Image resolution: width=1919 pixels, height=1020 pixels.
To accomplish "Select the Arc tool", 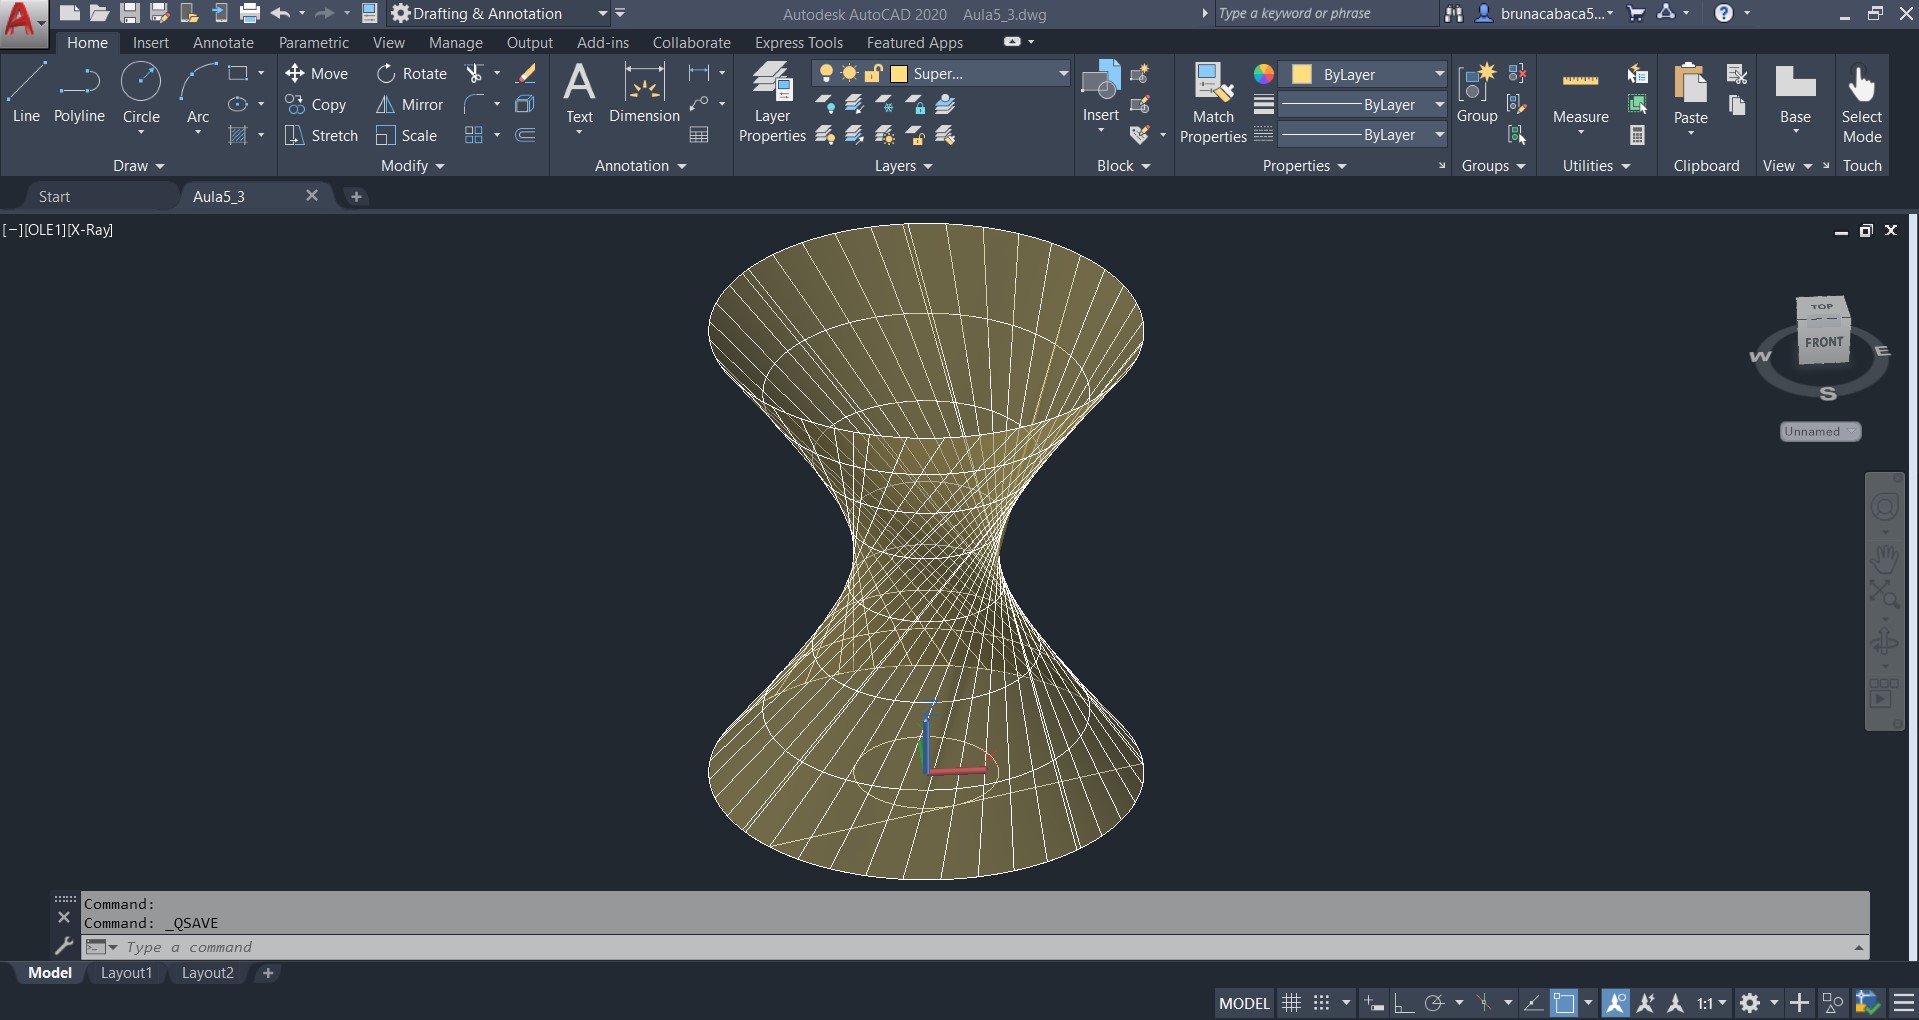I will click(198, 93).
